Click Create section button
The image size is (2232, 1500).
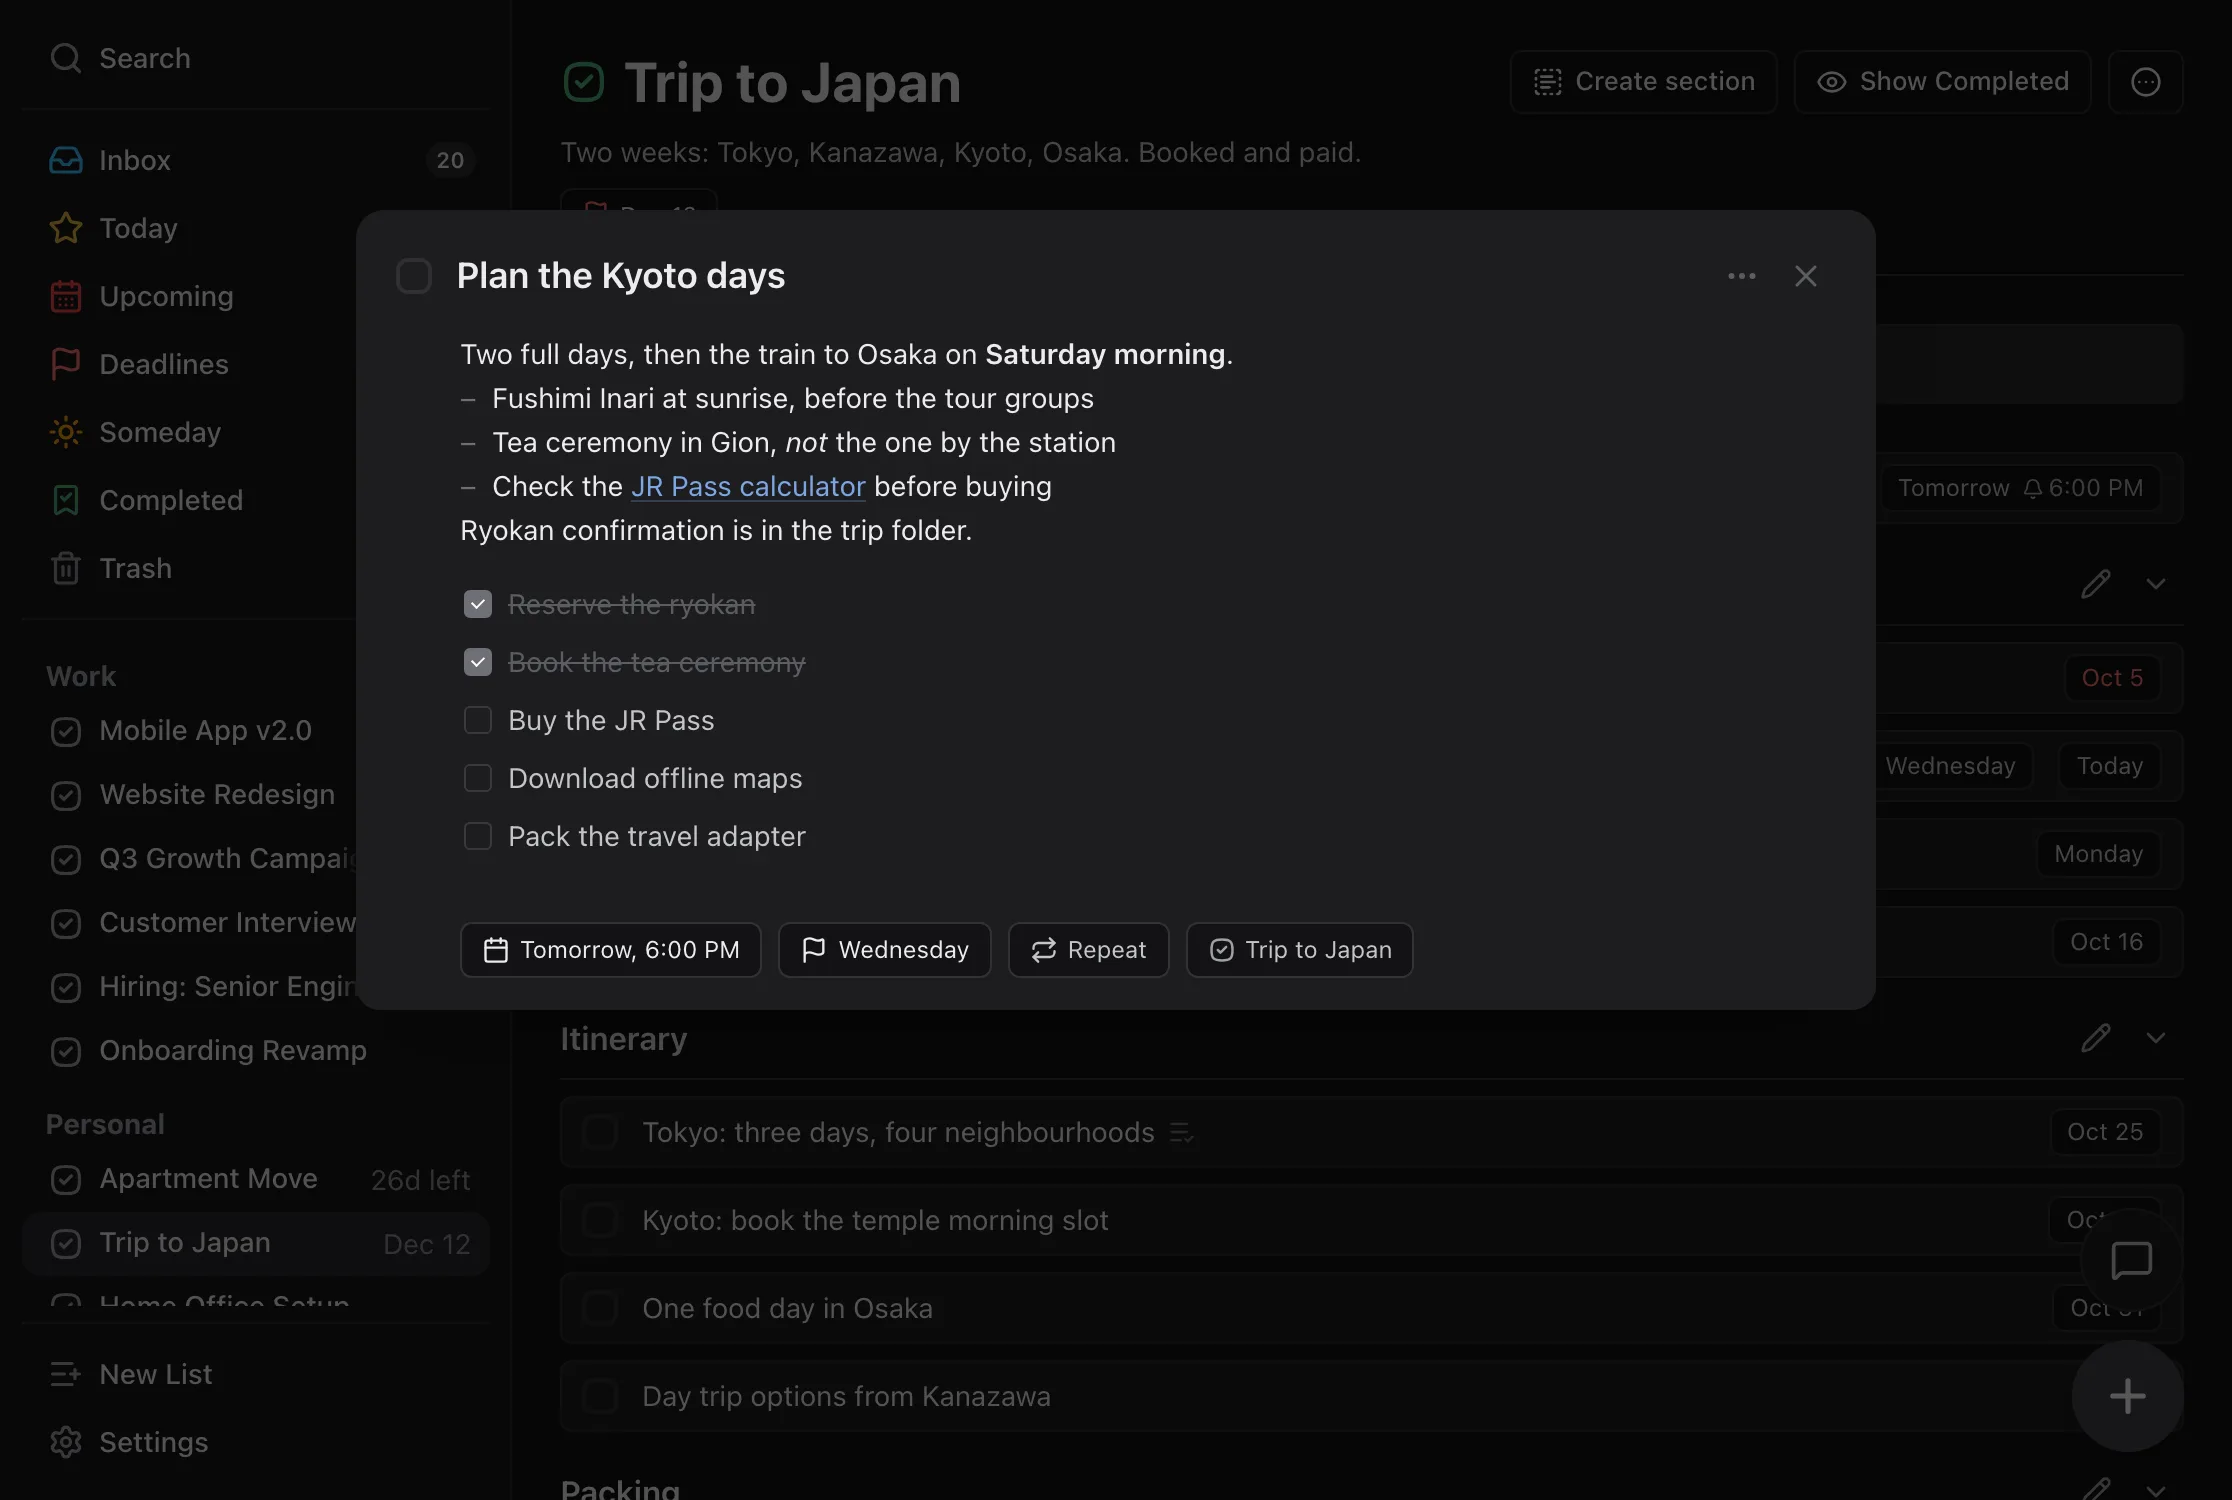[1644, 82]
